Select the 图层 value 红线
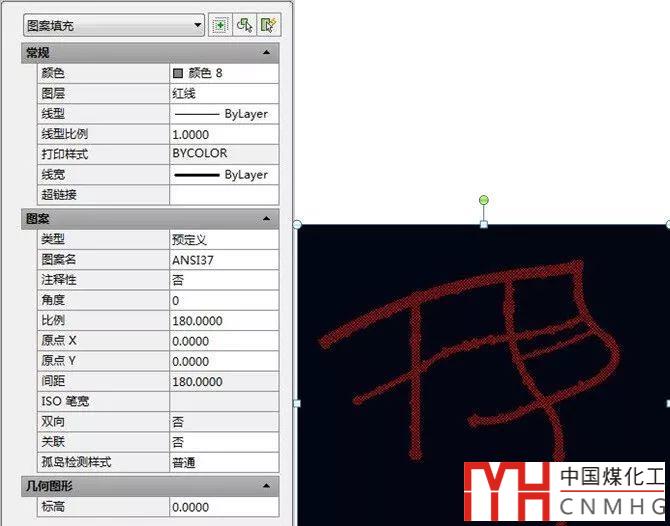This screenshot has height=526, width=670. pos(224,94)
